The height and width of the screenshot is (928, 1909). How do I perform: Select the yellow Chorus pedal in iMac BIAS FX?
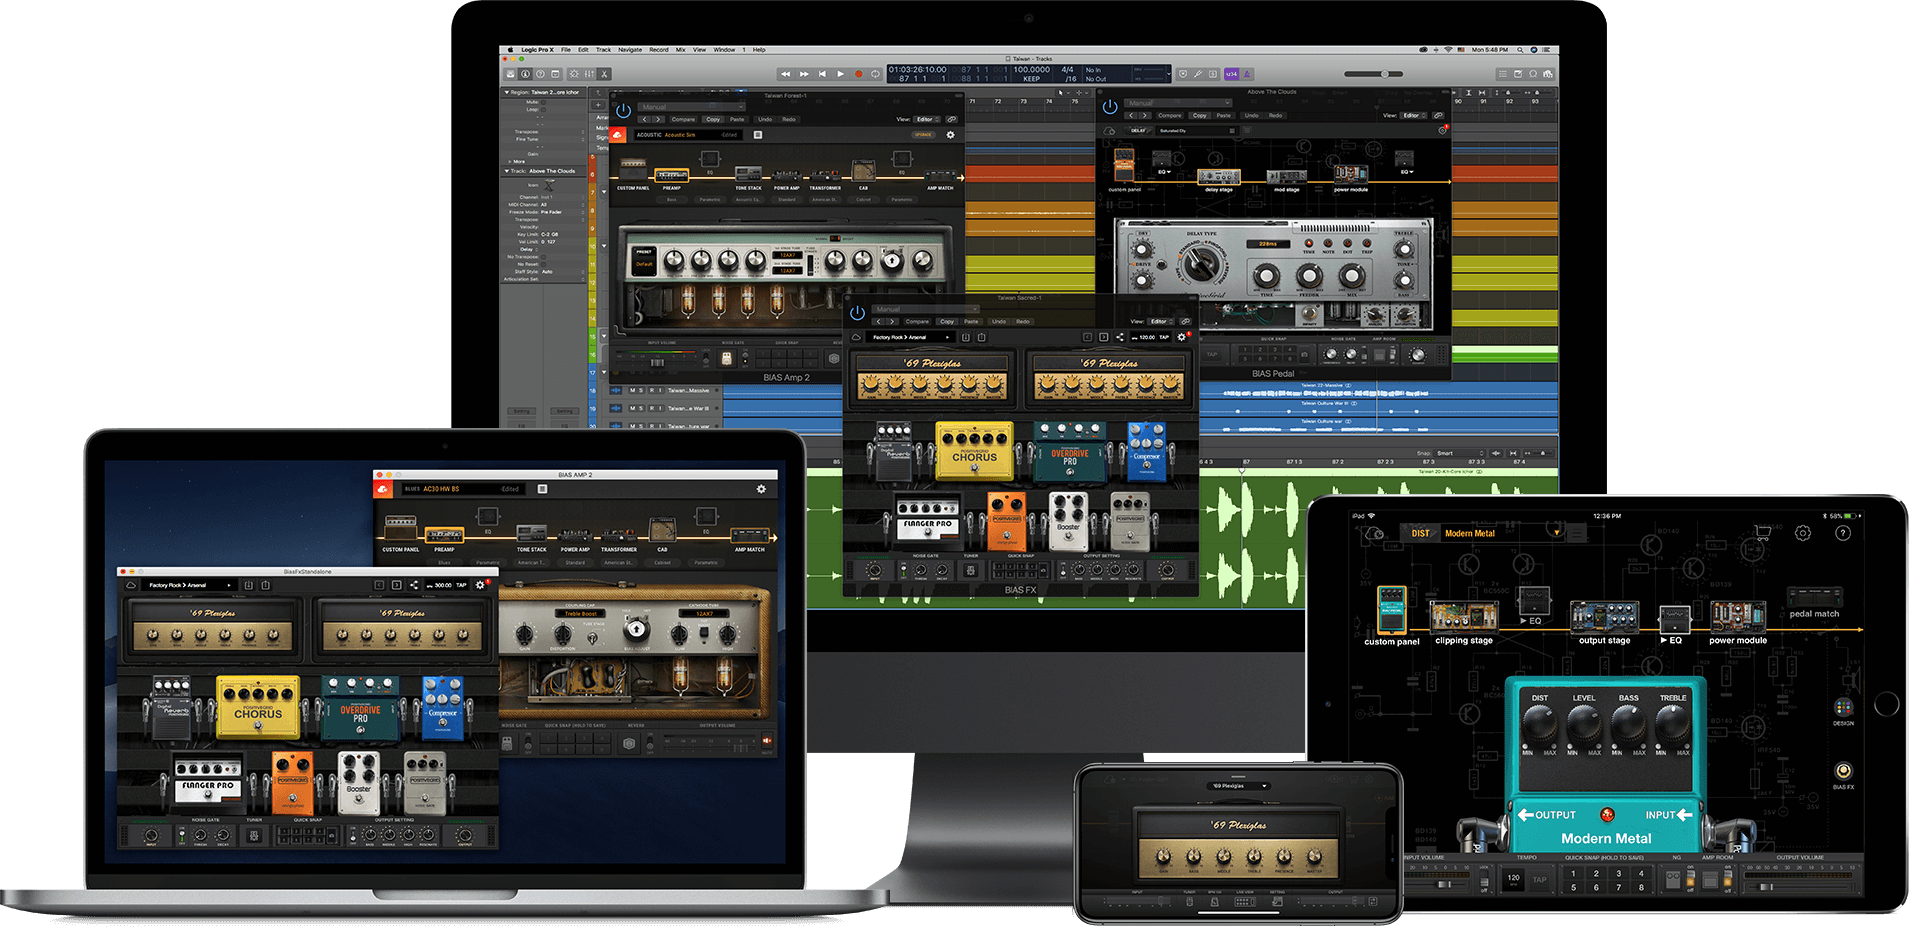pos(974,451)
